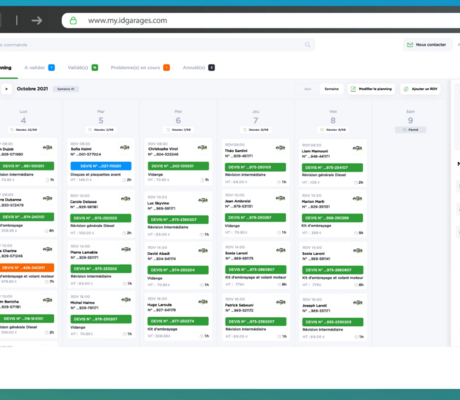Screen dimensions: 460x400
Task: Click the logo icon on Marion Marti card
Action: click(x=357, y=199)
